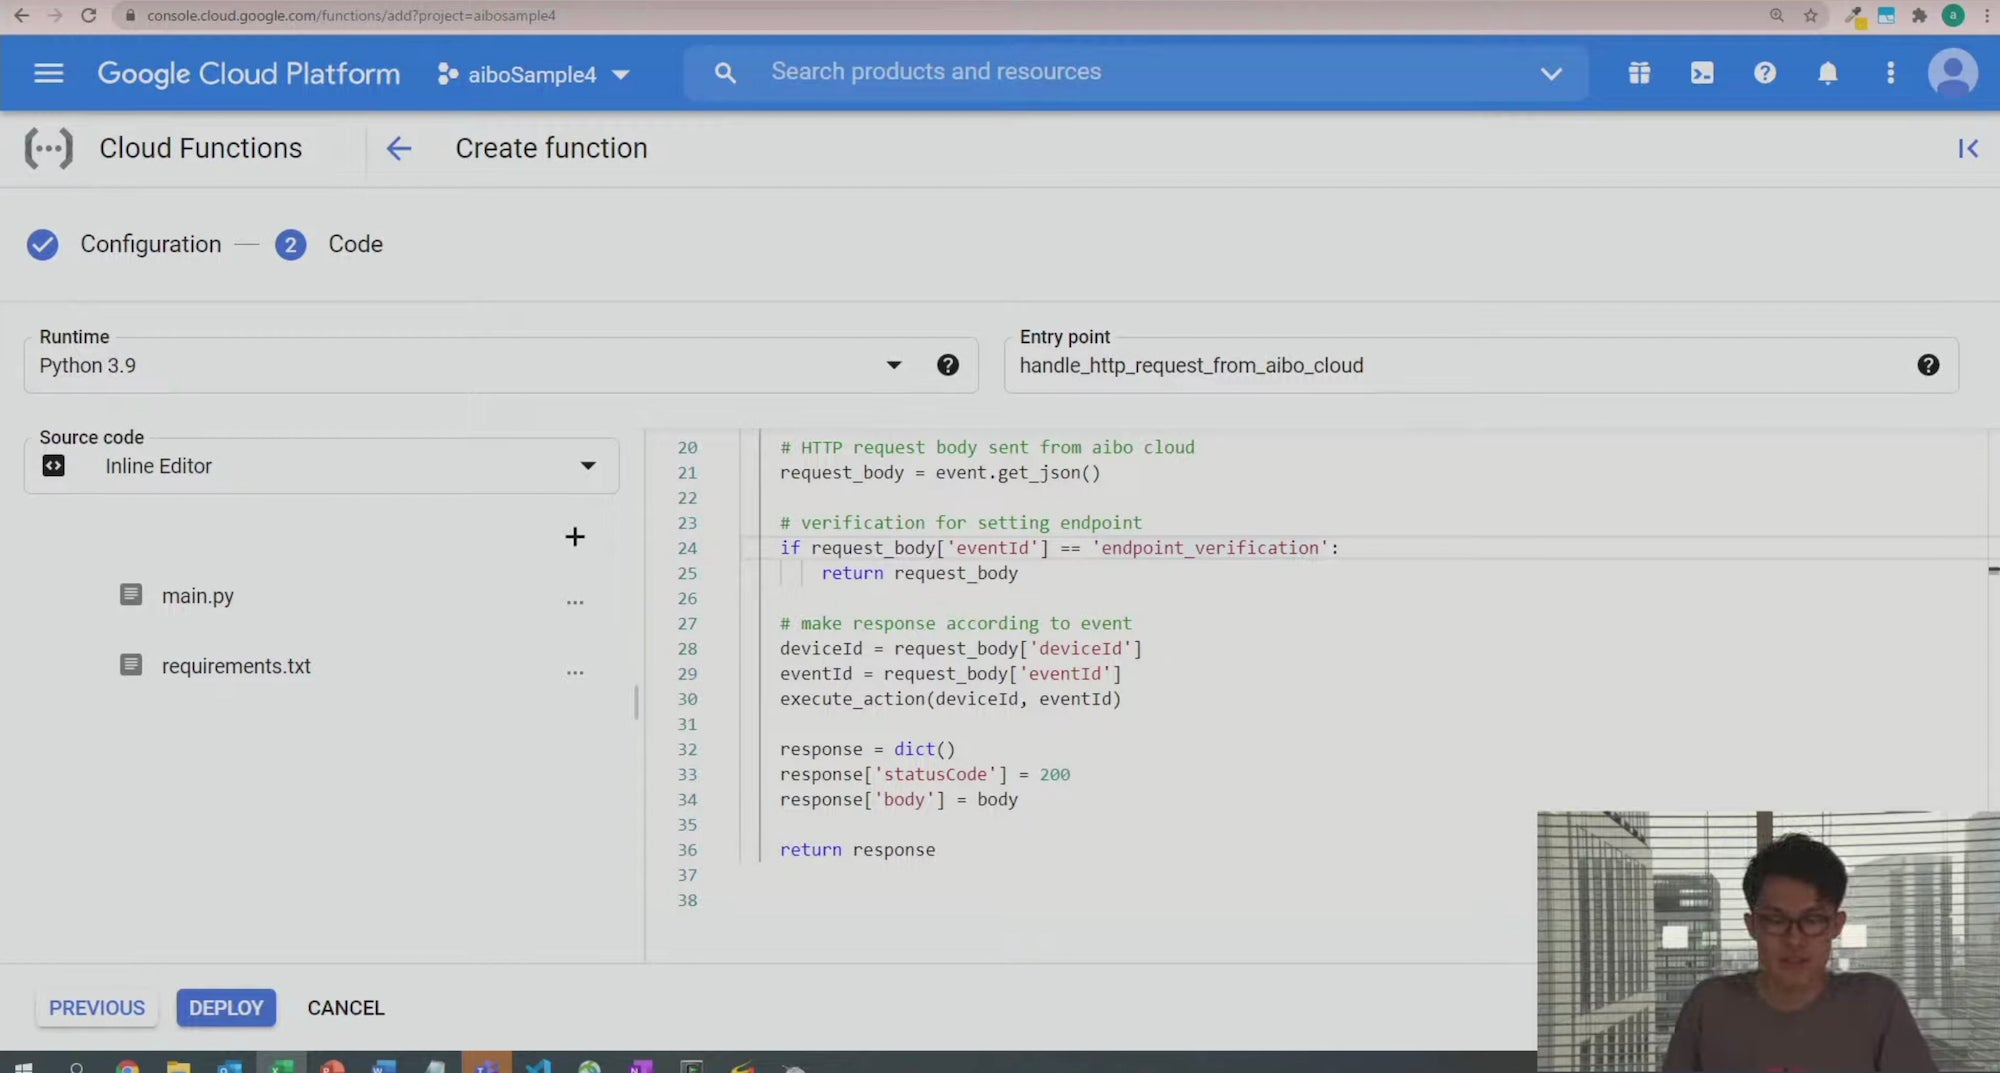Click the editor vertical scrollbar marker
This screenshot has height=1073, width=2000.
1993,570
